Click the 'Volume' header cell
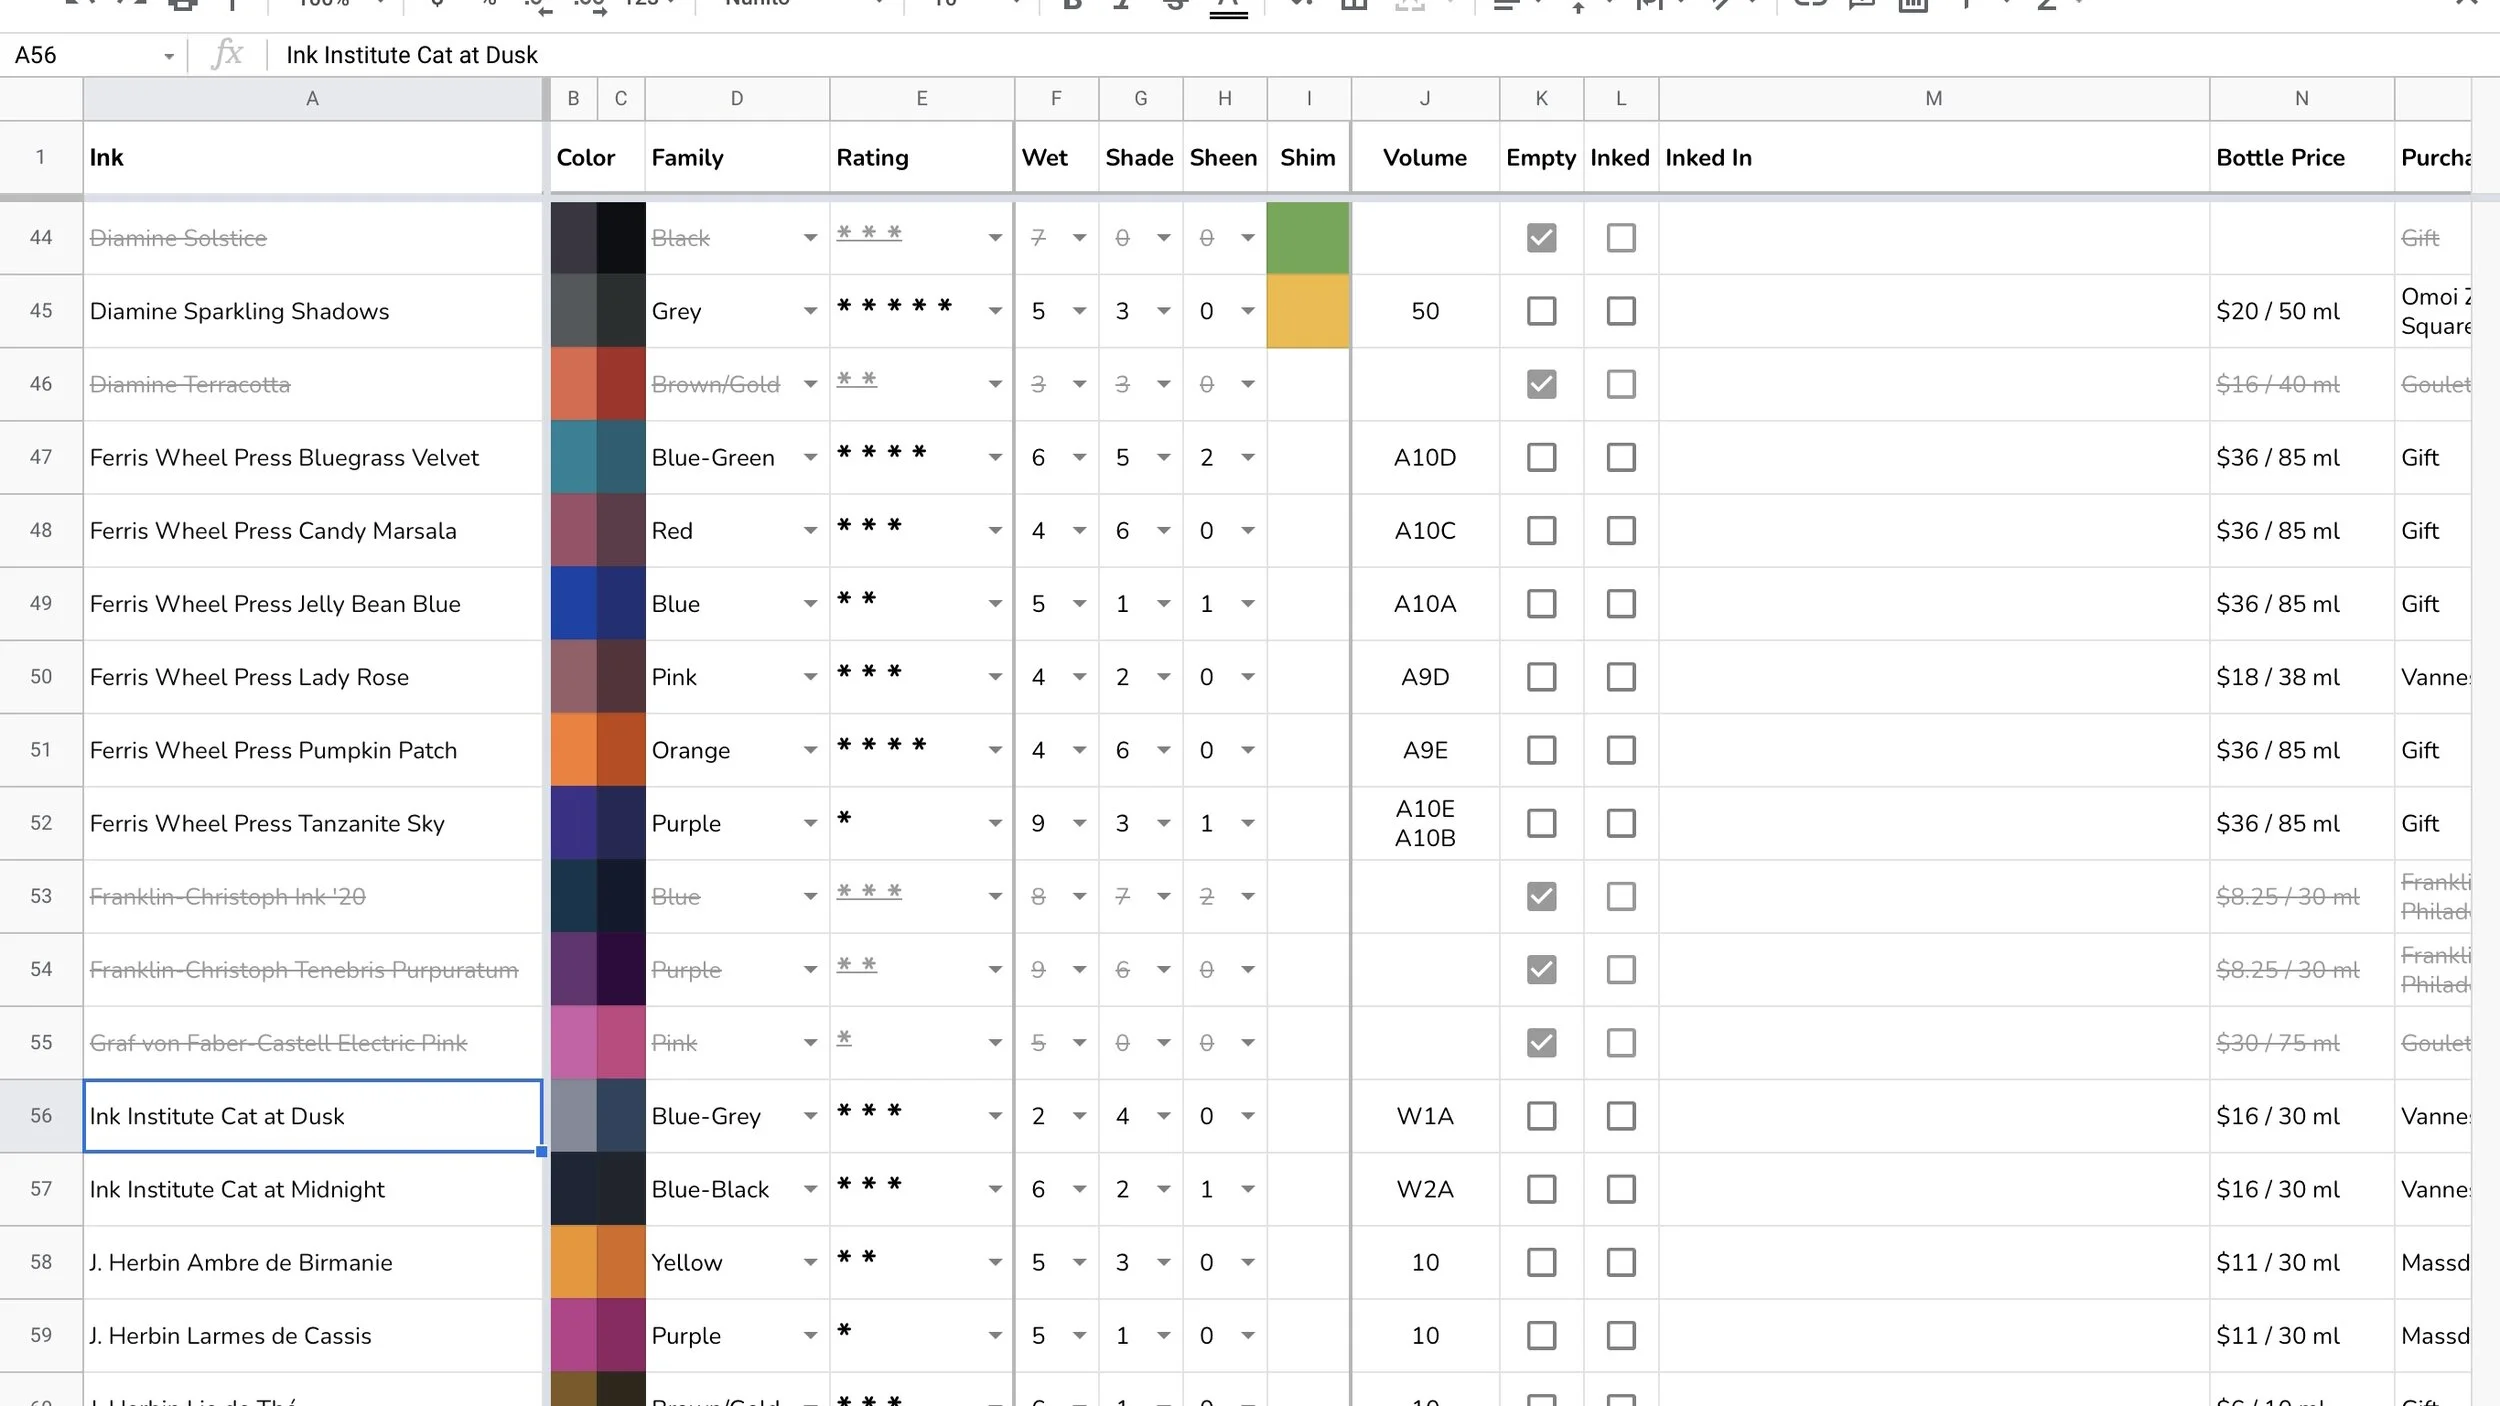This screenshot has width=2500, height=1406. tap(1425, 157)
